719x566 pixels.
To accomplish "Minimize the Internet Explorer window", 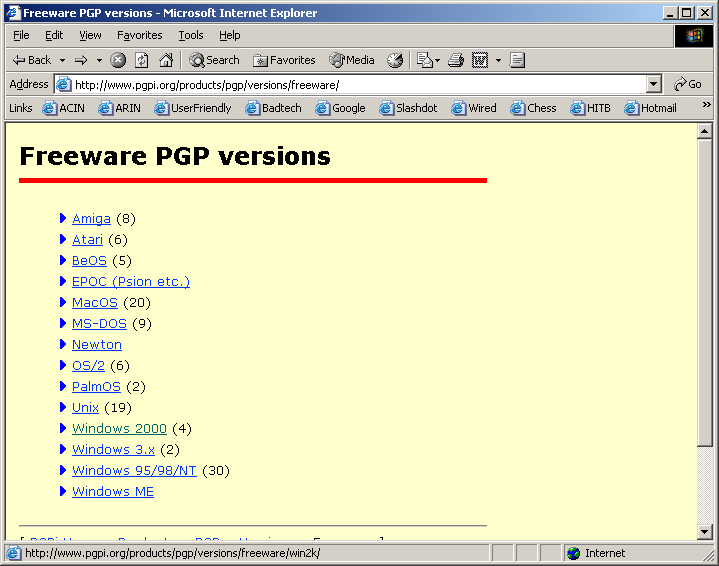I will pos(670,13).
